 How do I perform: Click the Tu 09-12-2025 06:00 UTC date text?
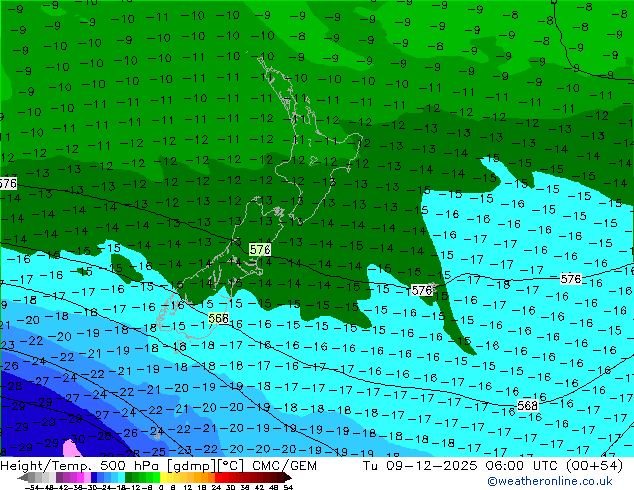tap(461, 466)
